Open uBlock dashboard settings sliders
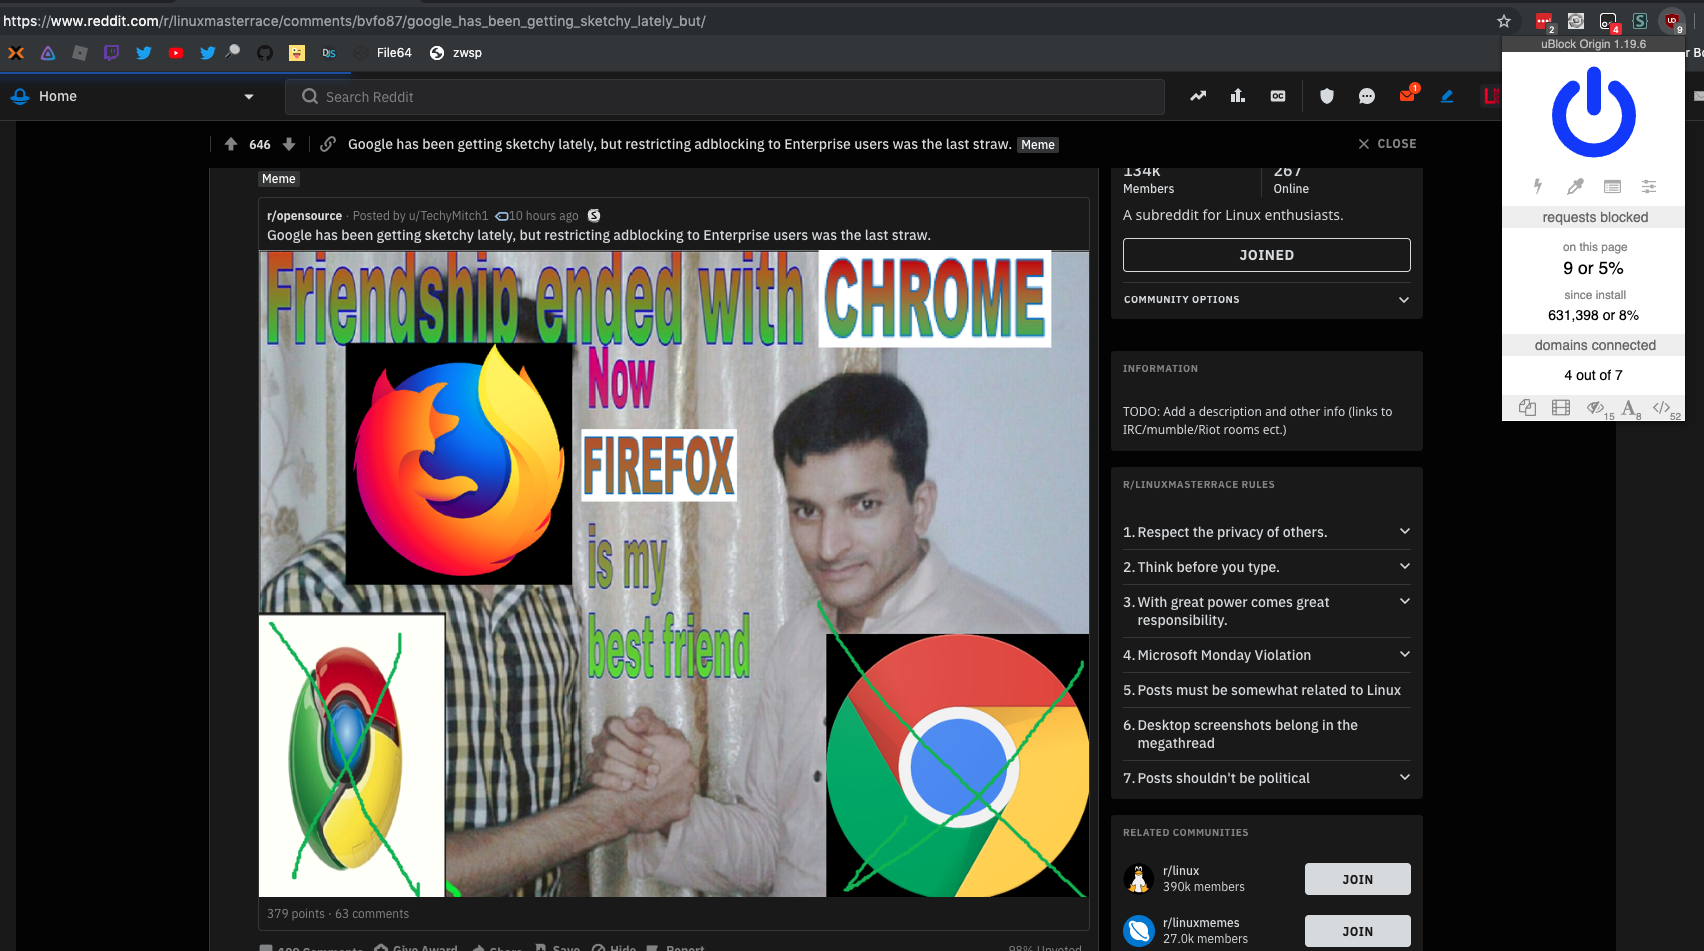The height and width of the screenshot is (951, 1704). 1649,186
